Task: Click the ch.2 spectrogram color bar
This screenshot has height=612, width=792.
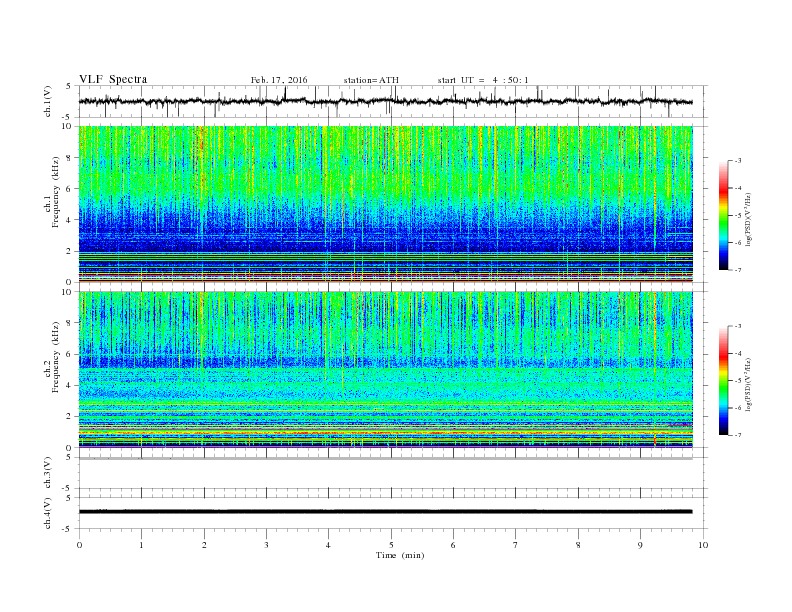Action: pyautogui.click(x=723, y=380)
